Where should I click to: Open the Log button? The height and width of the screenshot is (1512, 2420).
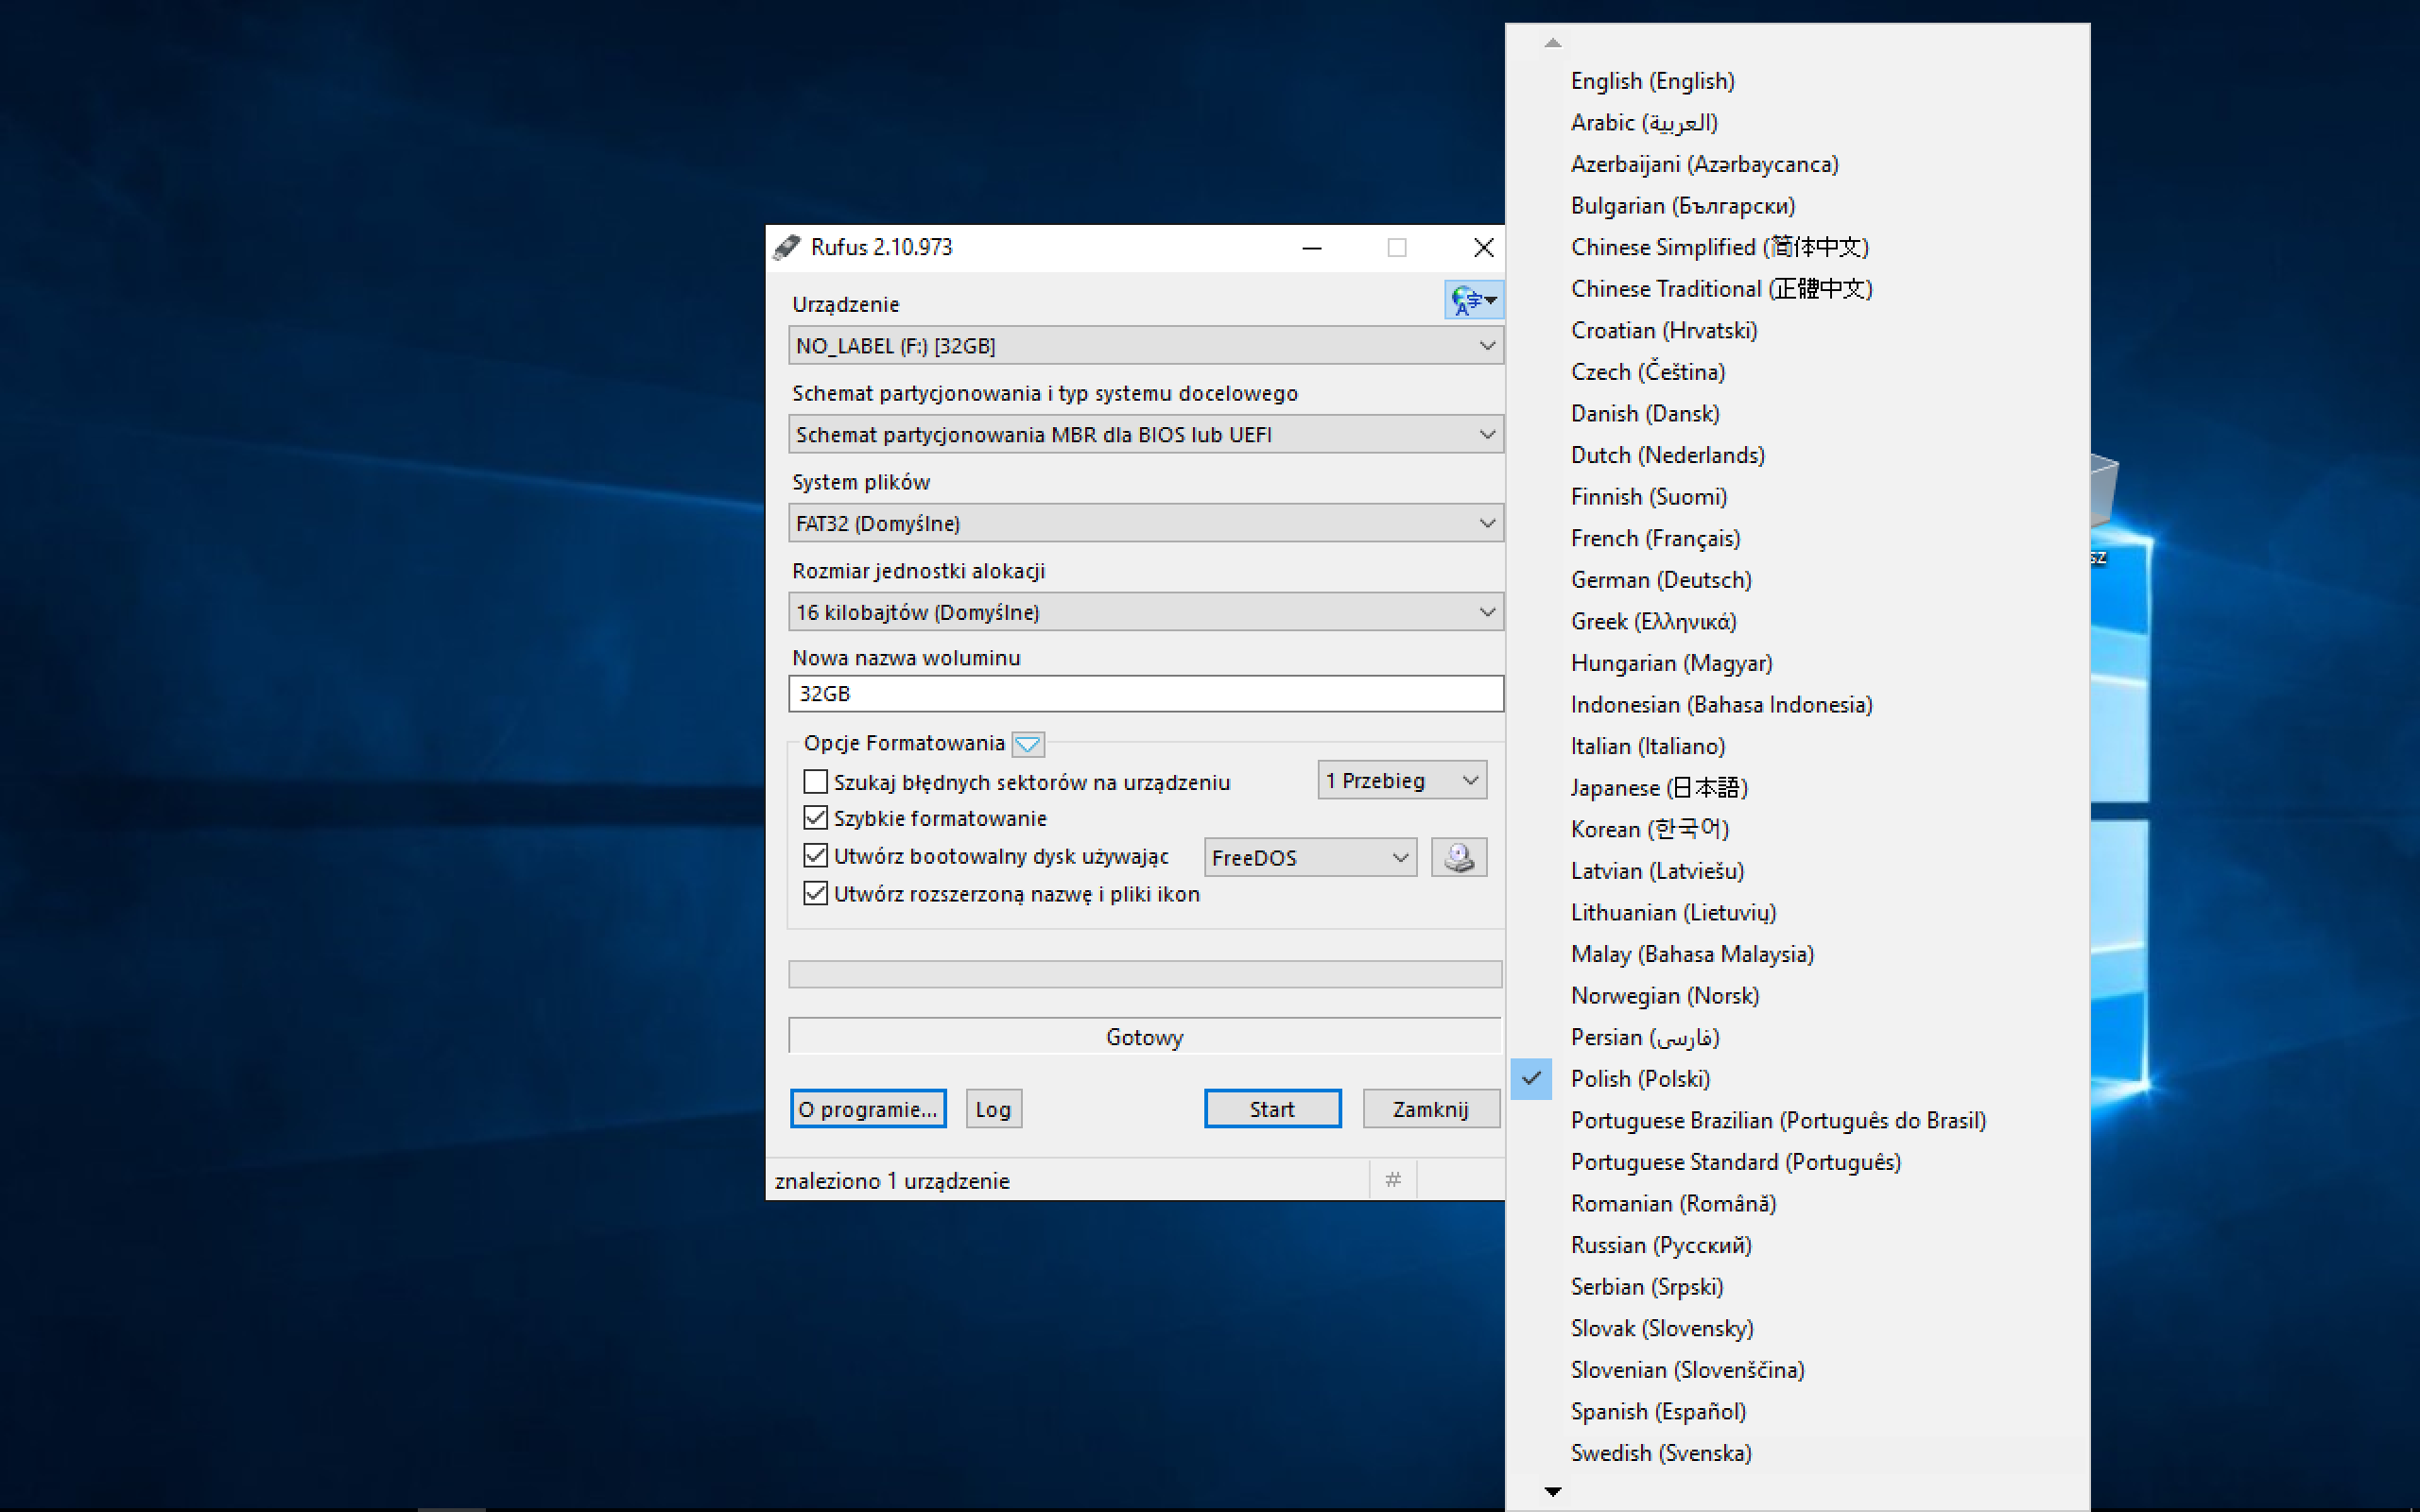(993, 1109)
